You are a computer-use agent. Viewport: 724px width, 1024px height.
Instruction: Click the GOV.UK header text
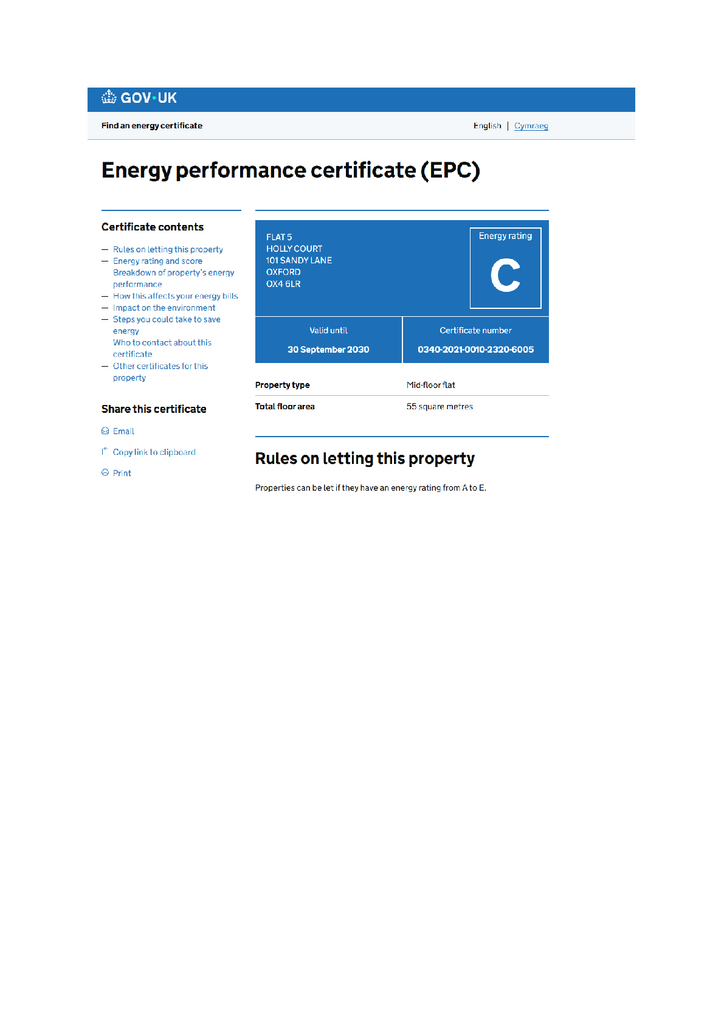coord(148,98)
